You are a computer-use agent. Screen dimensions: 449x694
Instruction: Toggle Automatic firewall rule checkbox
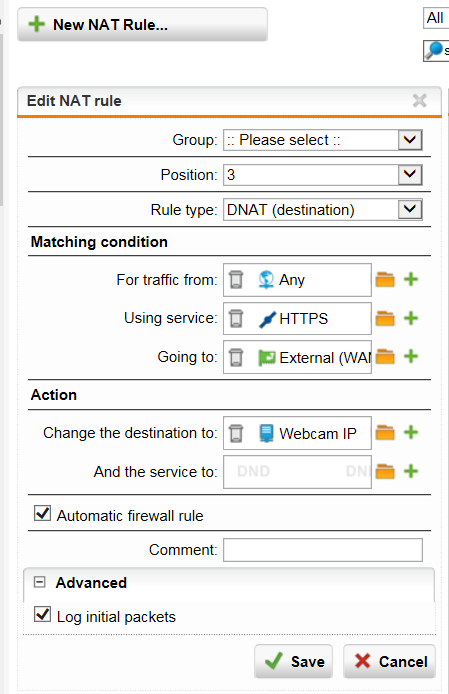(43, 513)
